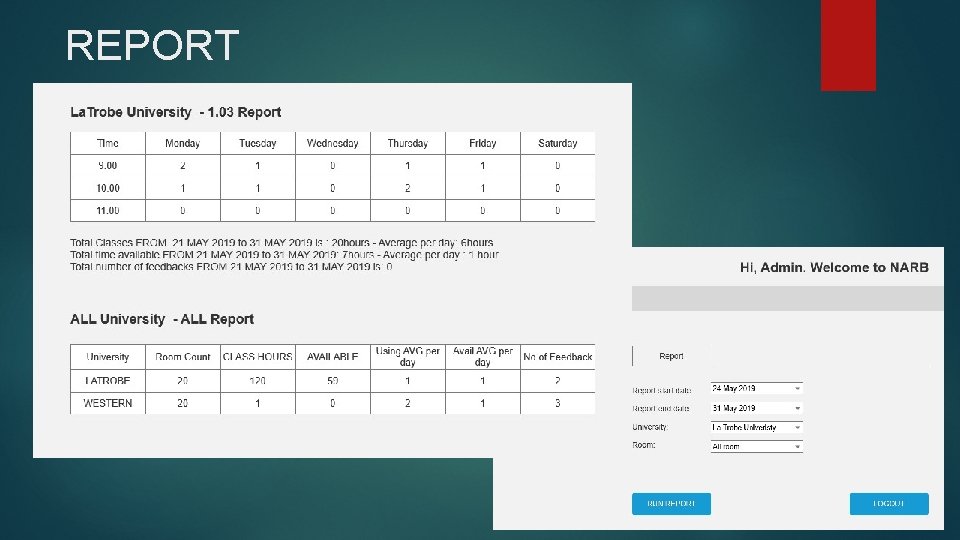Expand the Room dropdown showing All room
The height and width of the screenshot is (540, 960).
[756, 446]
